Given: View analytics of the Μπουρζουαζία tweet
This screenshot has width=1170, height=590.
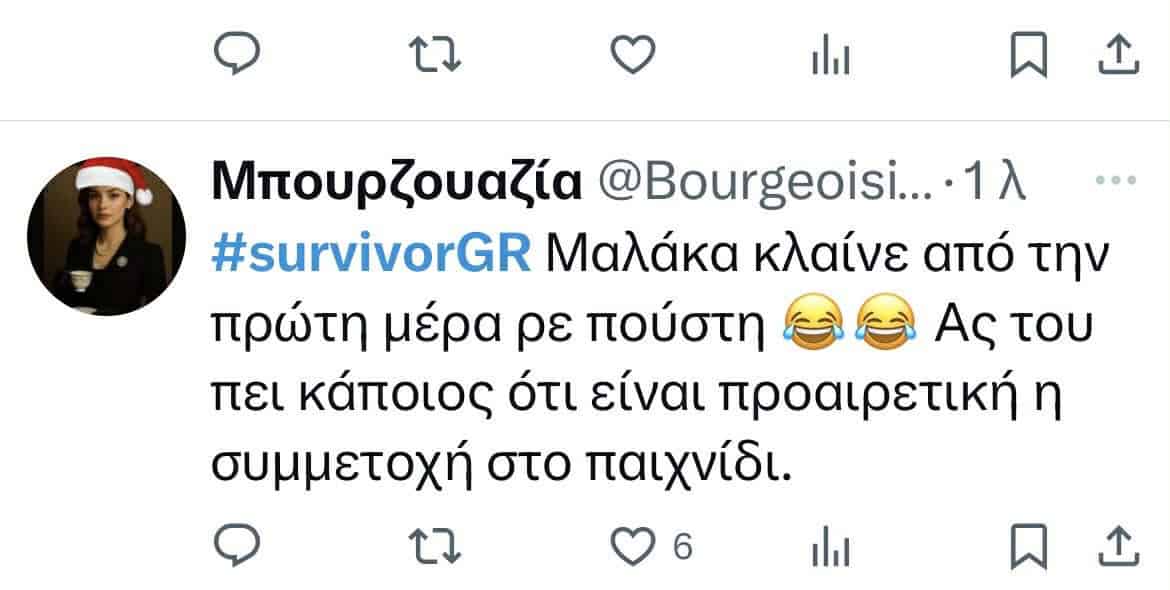Looking at the screenshot, I should (x=830, y=547).
